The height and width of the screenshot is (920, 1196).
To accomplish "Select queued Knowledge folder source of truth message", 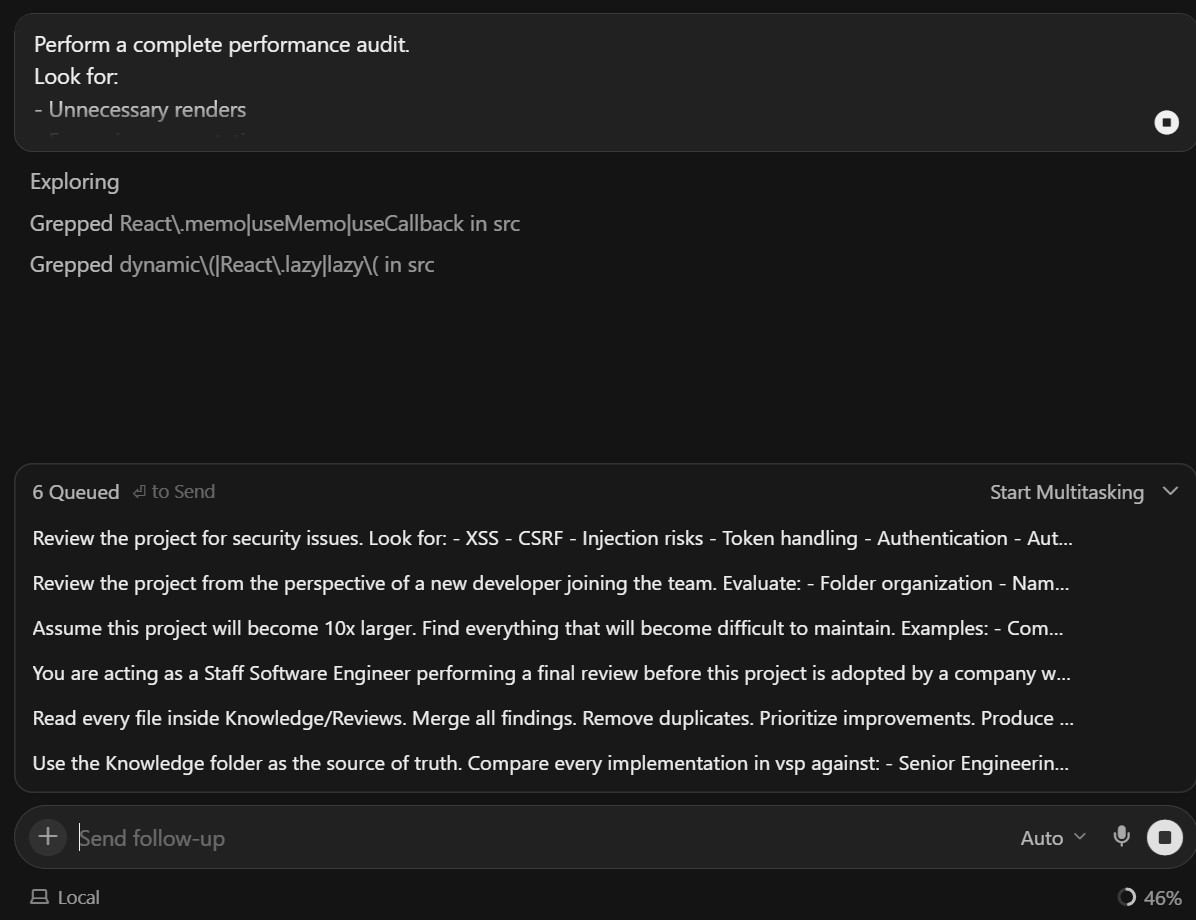I will point(551,764).
